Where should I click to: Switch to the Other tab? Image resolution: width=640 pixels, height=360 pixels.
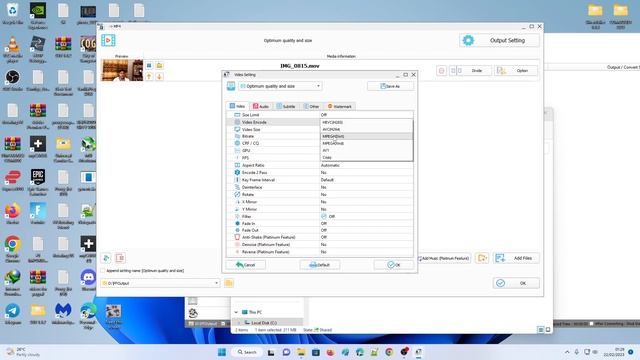(x=311, y=106)
